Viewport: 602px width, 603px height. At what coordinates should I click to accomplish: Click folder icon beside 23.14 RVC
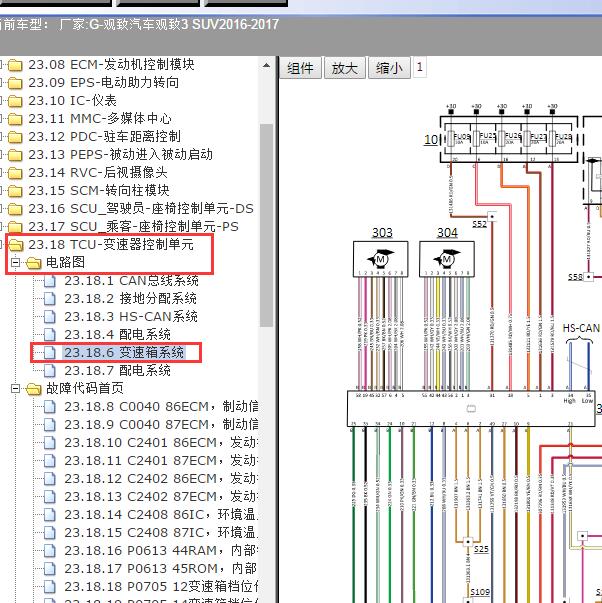tap(15, 173)
